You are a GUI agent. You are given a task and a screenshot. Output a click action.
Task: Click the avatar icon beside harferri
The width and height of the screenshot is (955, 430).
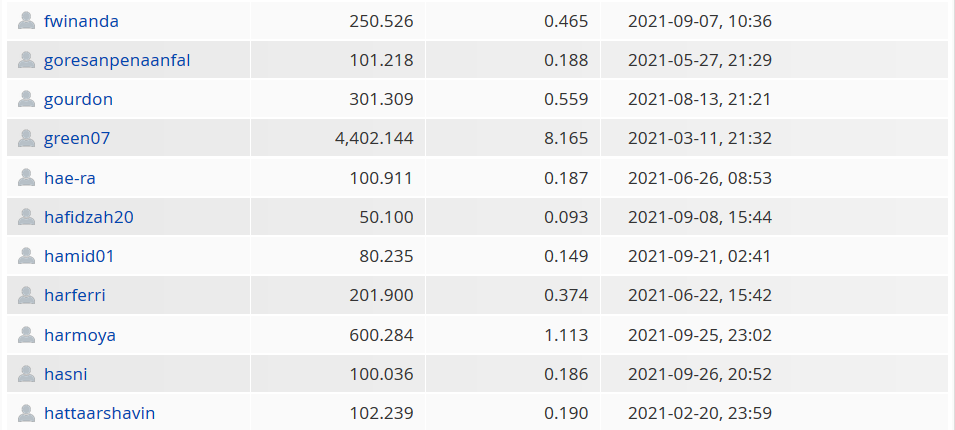click(x=26, y=295)
